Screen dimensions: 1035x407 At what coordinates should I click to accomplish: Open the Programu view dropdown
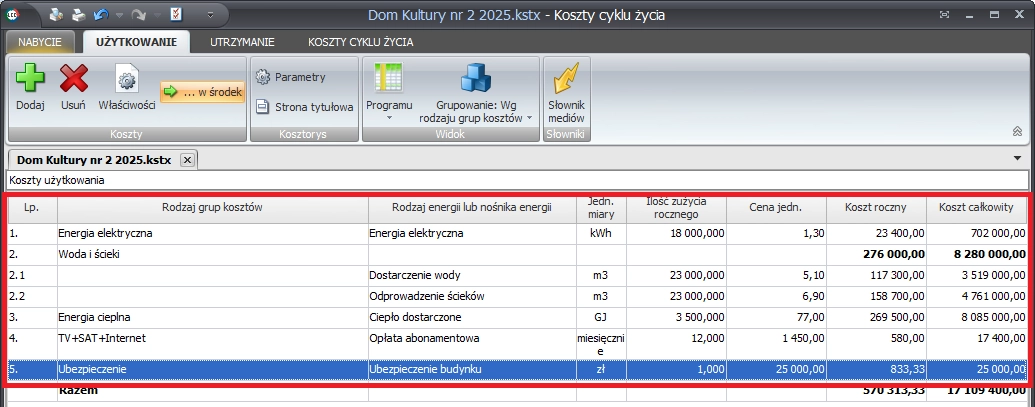pyautogui.click(x=389, y=92)
